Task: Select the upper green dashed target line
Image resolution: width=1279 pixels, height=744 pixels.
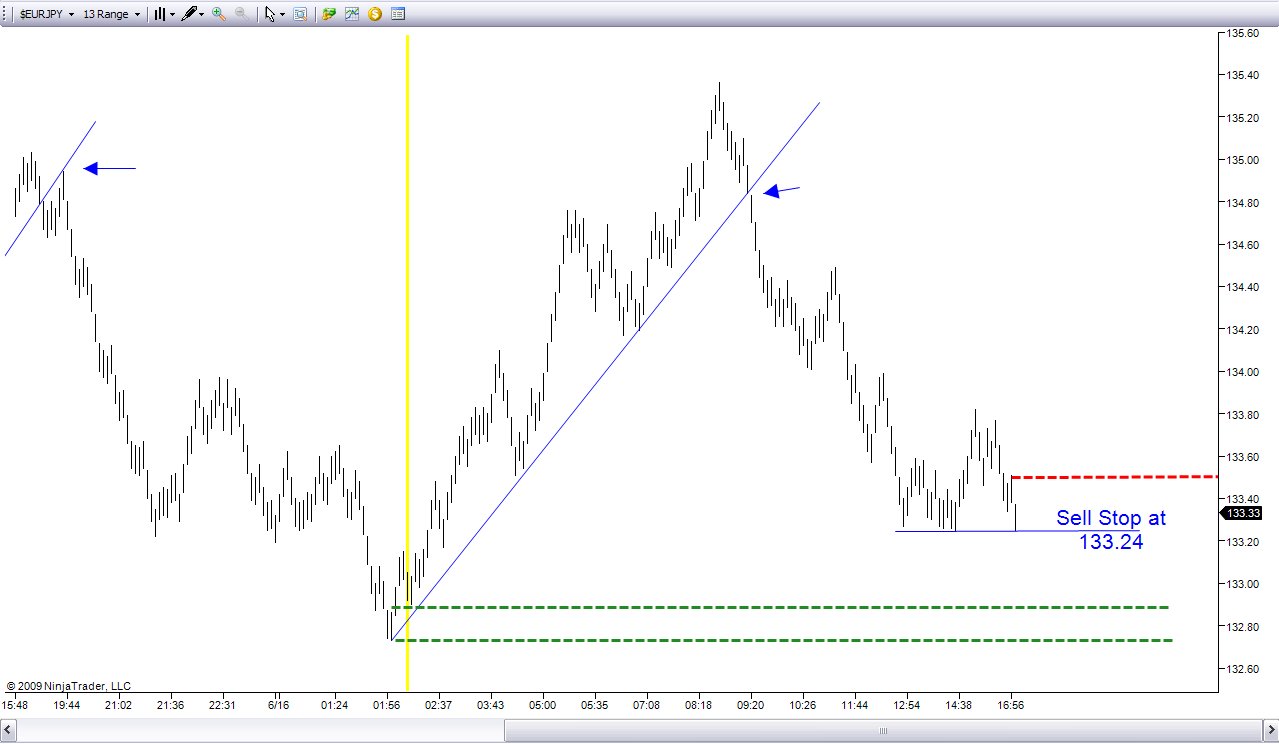Action: pyautogui.click(x=780, y=607)
